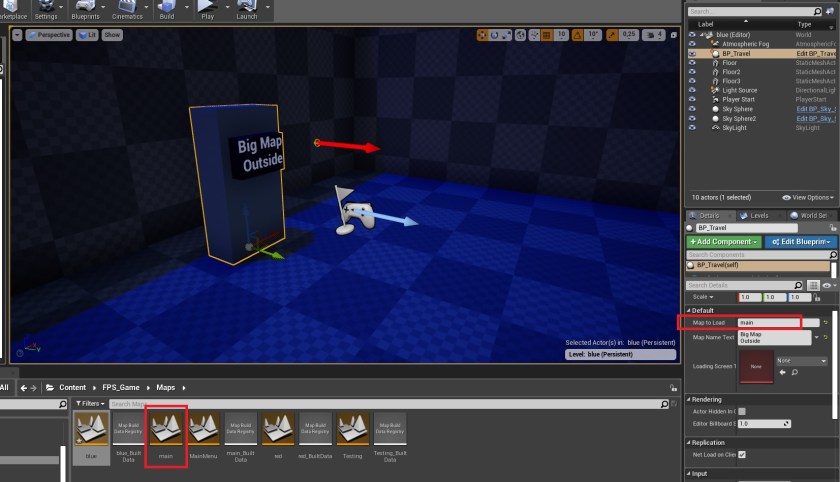This screenshot has width=840, height=482.
Task: Open the editor Settings toolbar icon
Action: click(x=45, y=8)
